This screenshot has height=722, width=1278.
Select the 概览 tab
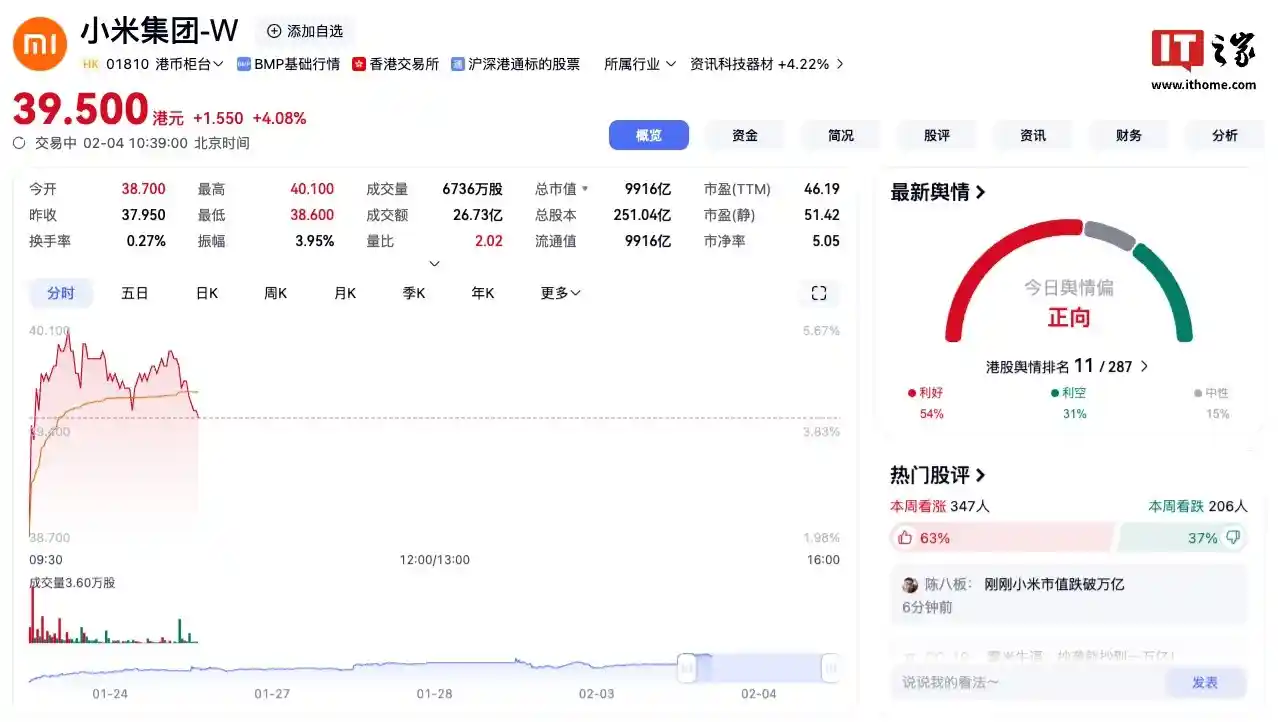coord(649,135)
